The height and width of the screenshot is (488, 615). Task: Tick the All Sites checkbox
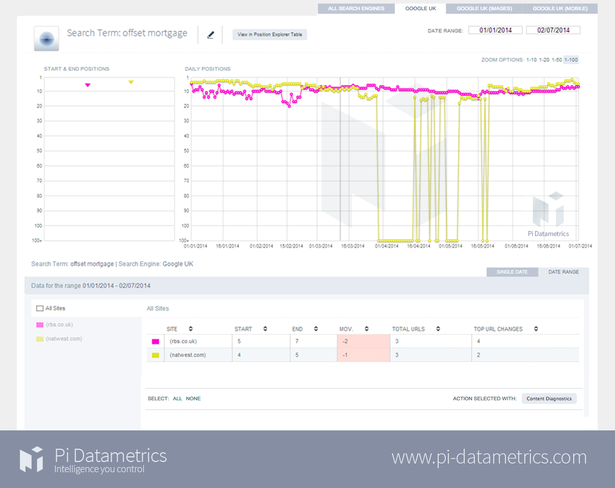(x=39, y=309)
